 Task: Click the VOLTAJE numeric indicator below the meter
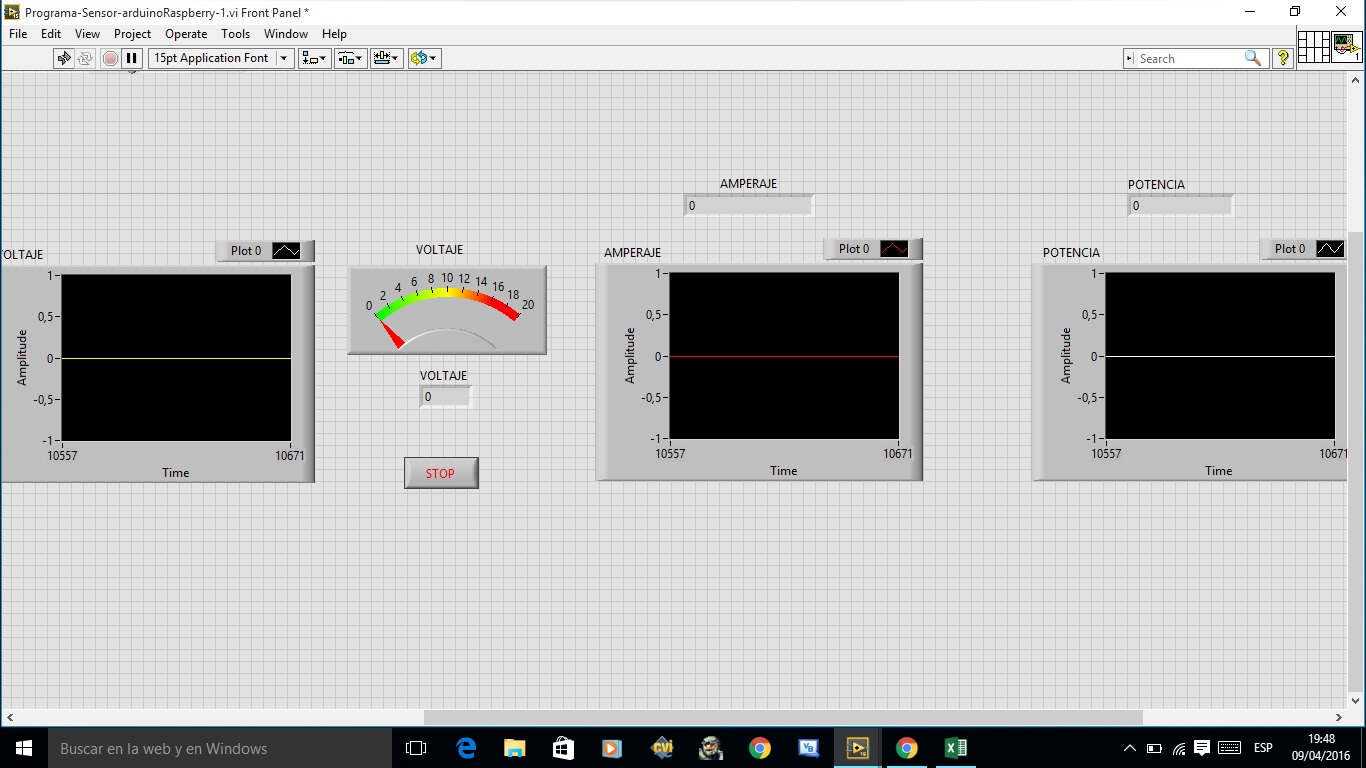click(x=445, y=397)
